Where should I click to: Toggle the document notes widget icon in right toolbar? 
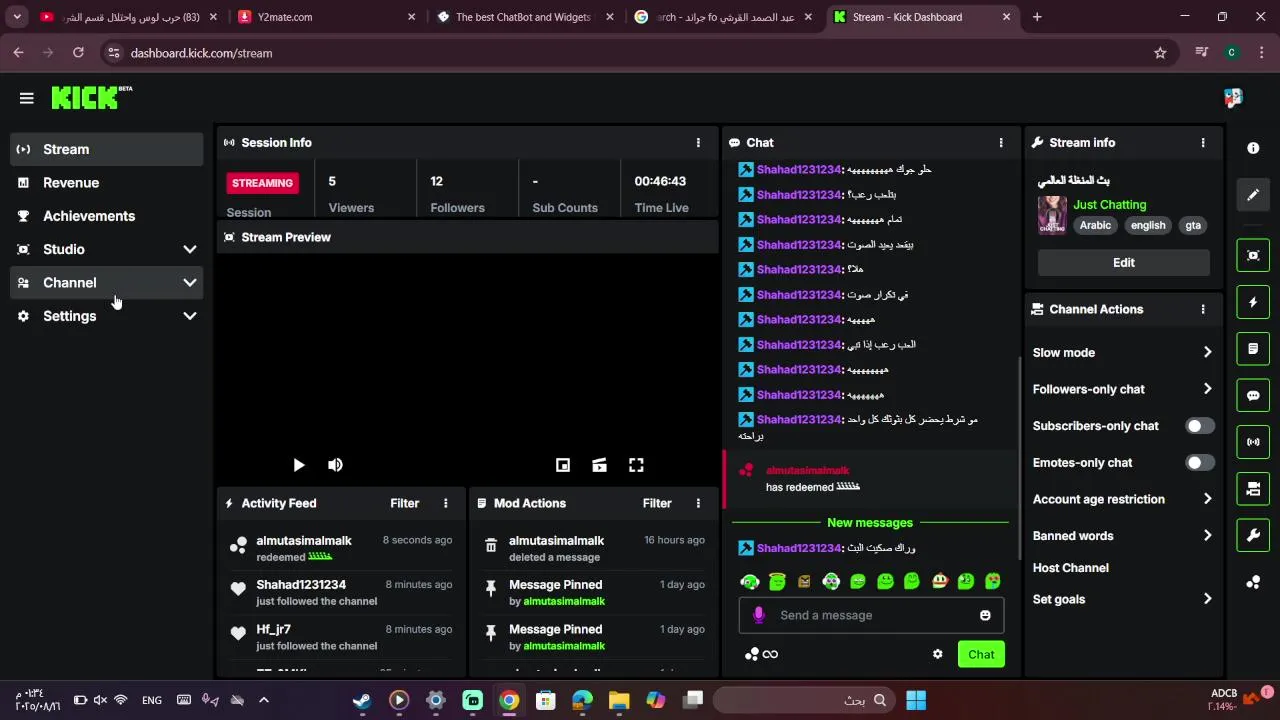pyautogui.click(x=1253, y=349)
